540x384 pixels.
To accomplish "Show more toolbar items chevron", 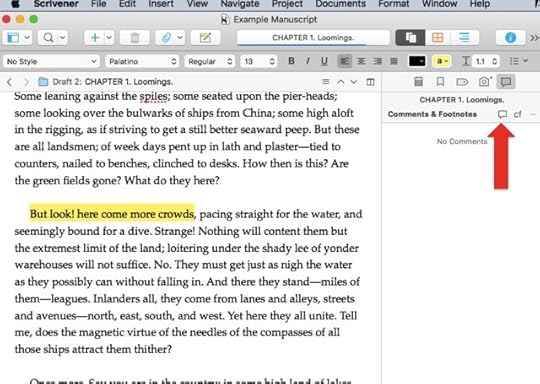I will [x=534, y=38].
